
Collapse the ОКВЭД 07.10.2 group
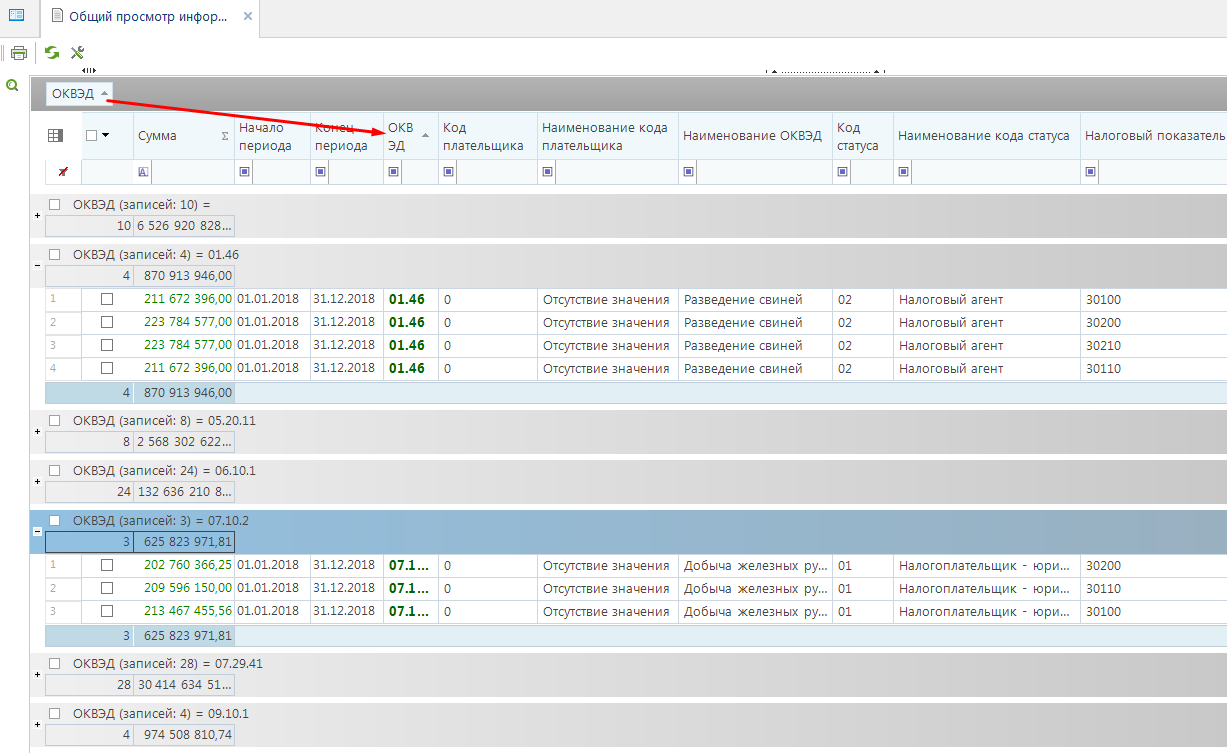coord(37,531)
